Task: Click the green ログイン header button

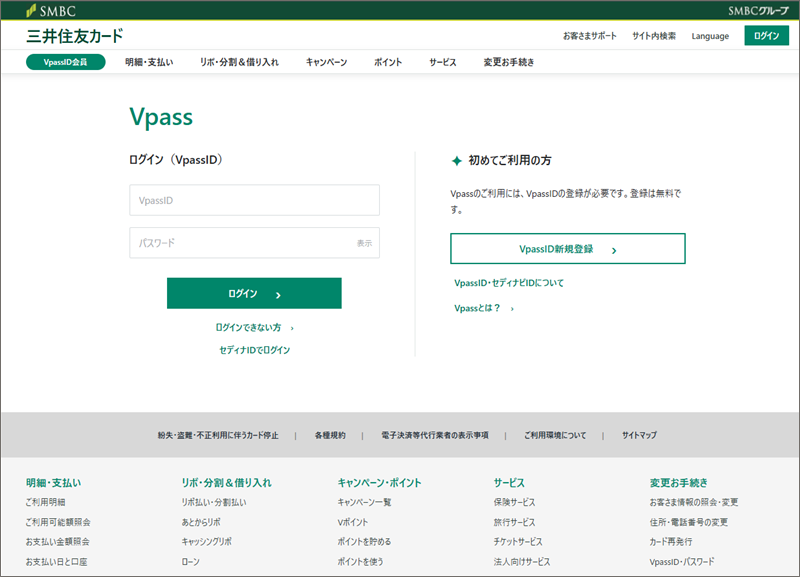Action: coord(766,36)
